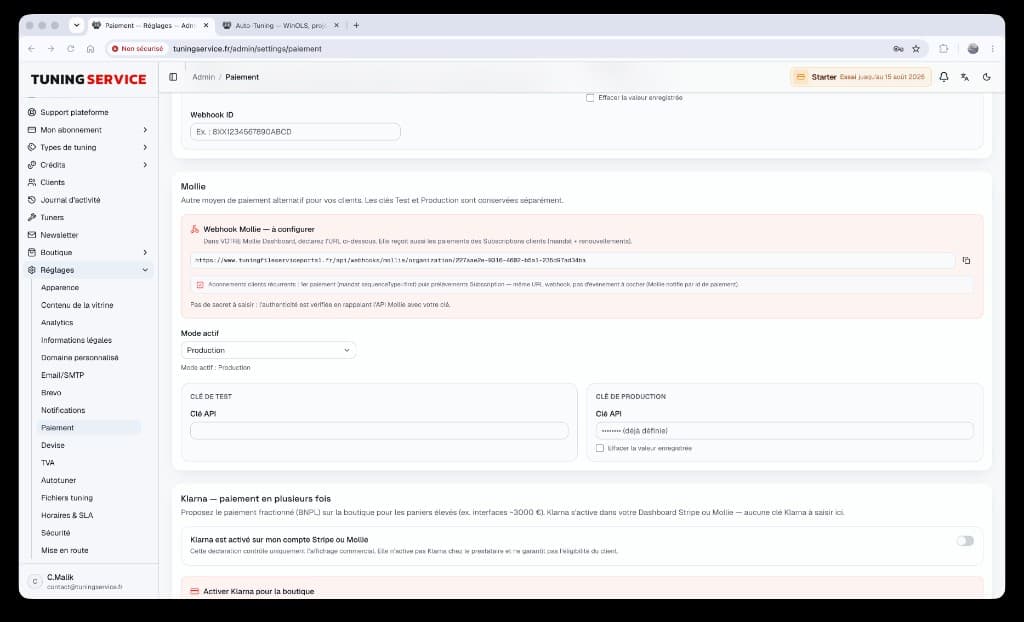Expand Crédits submenu chevron

pos(145,165)
